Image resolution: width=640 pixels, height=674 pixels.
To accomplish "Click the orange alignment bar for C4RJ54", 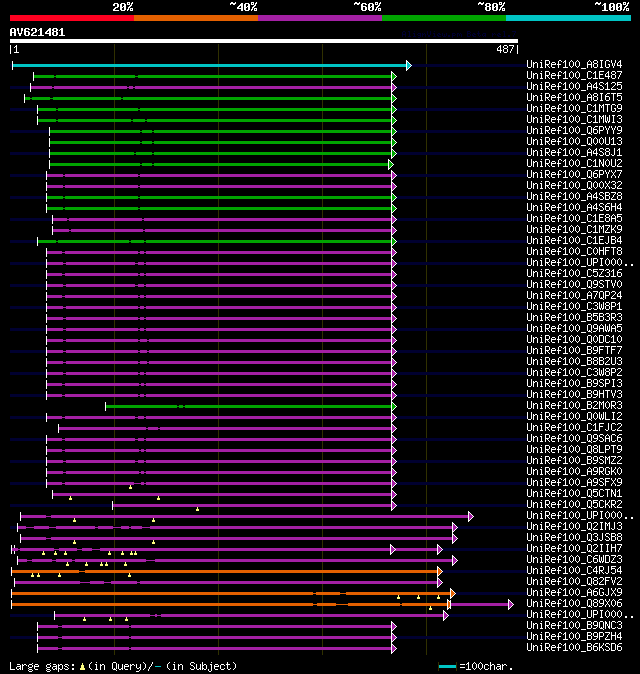I will (x=224, y=571).
